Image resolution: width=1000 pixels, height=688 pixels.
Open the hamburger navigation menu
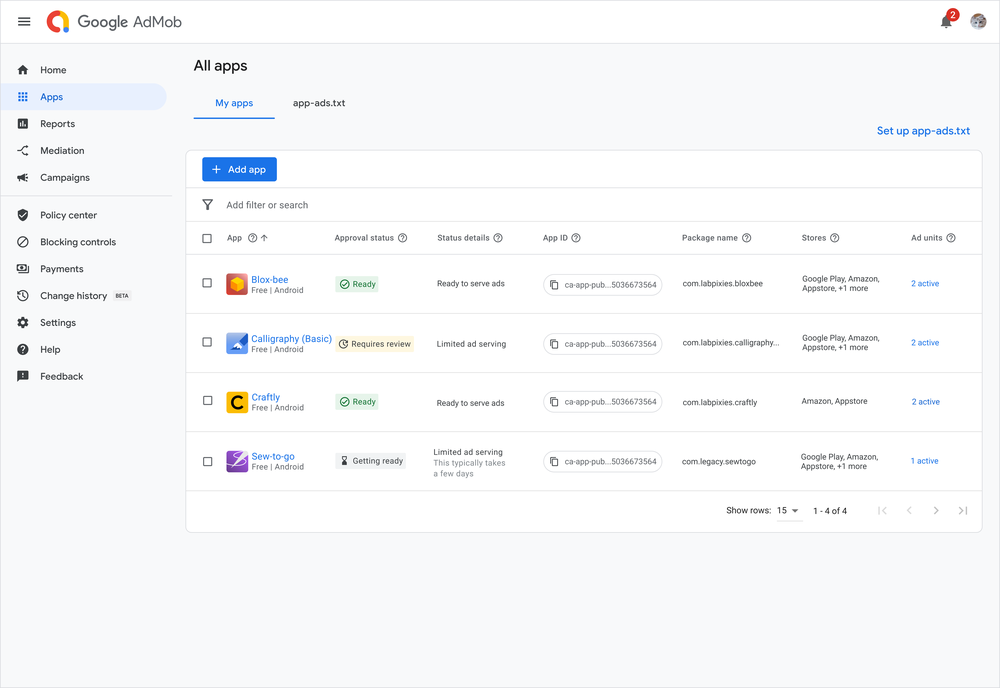[x=24, y=21]
